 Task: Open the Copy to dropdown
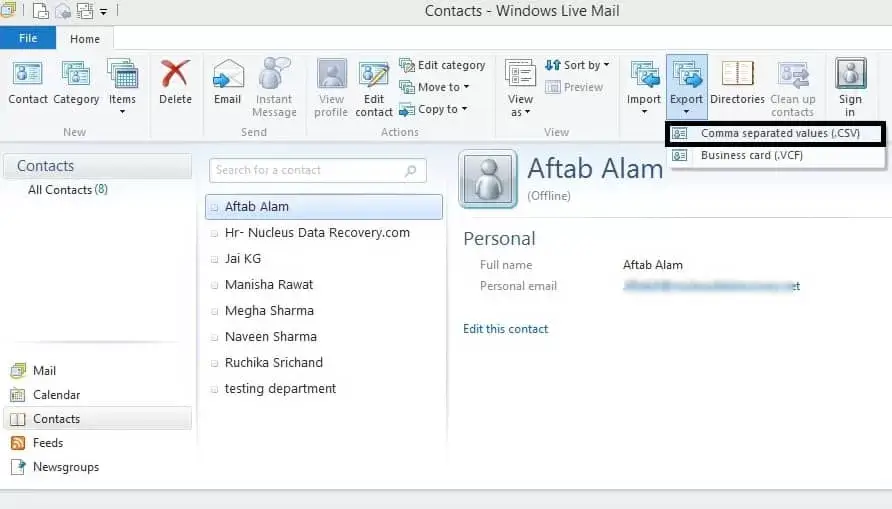click(x=433, y=109)
